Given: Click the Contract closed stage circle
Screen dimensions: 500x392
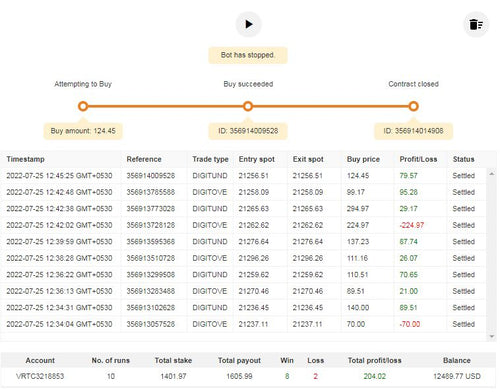Looking at the screenshot, I should coord(413,106).
